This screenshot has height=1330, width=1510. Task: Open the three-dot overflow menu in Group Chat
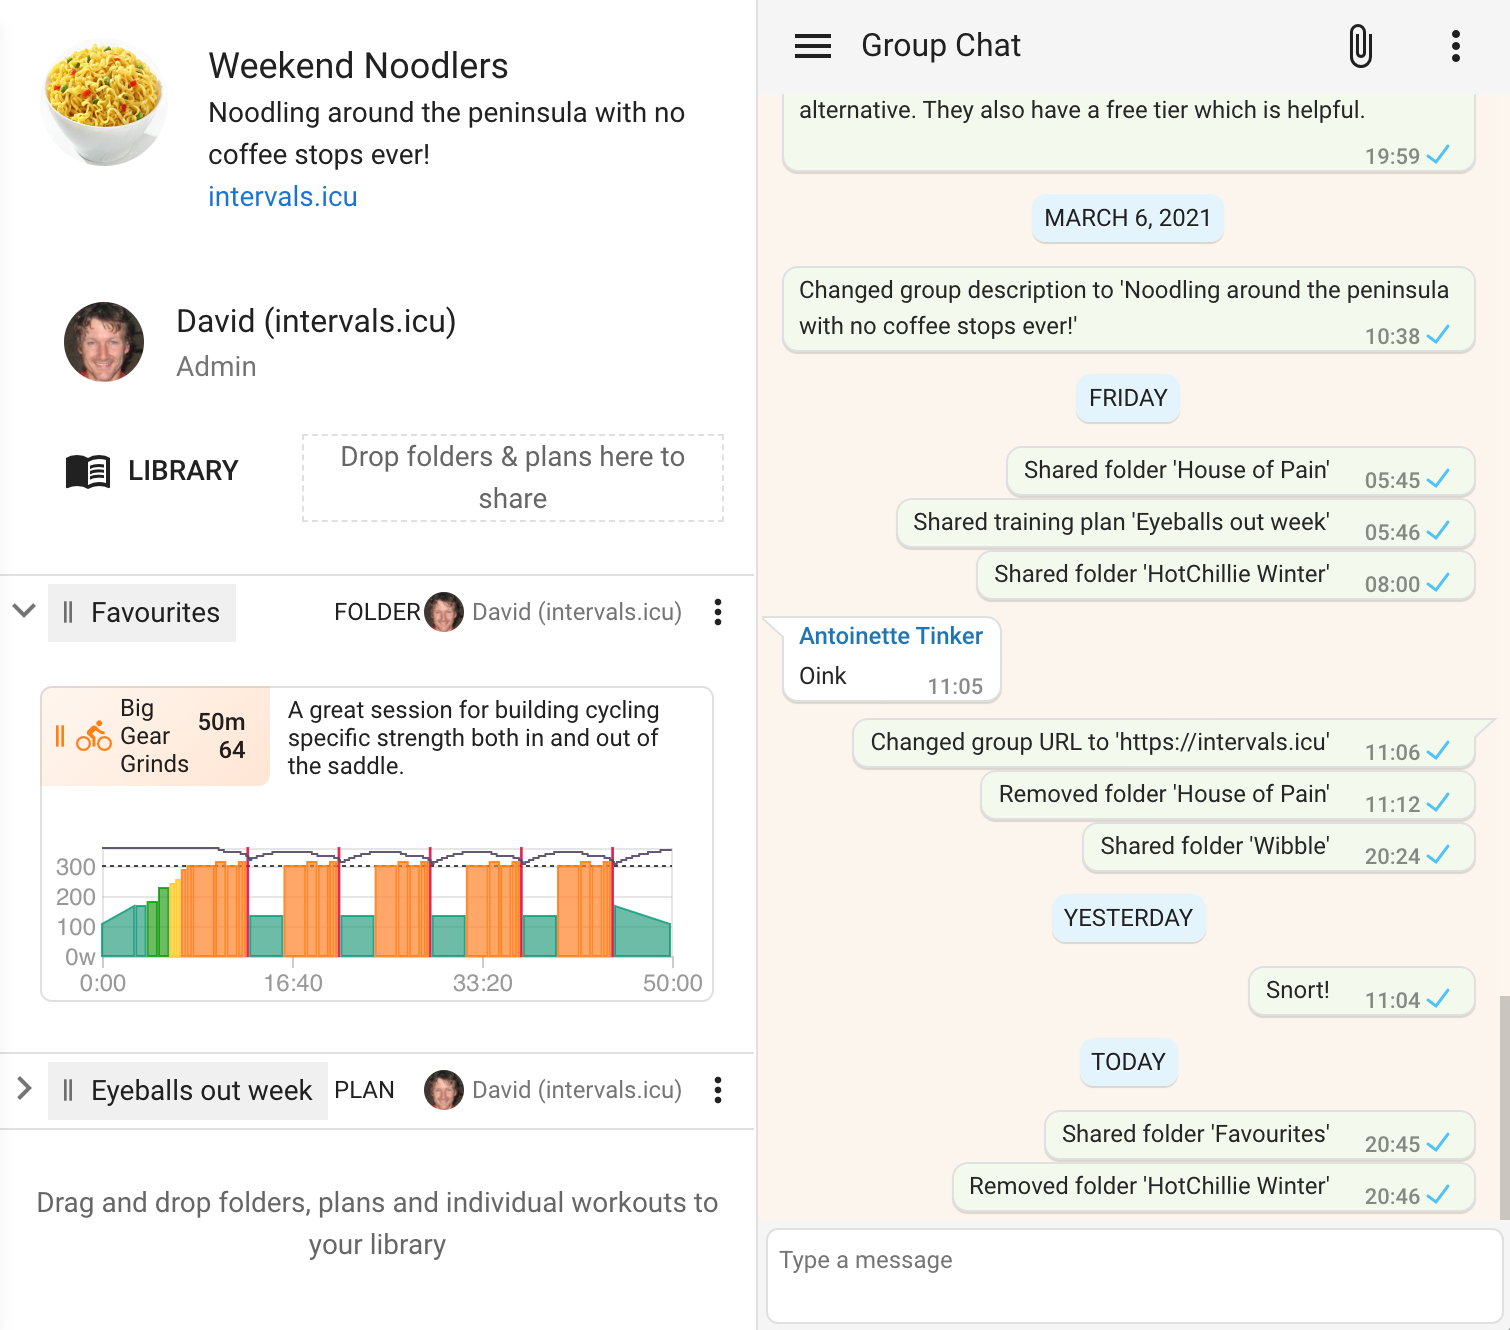click(x=1454, y=45)
